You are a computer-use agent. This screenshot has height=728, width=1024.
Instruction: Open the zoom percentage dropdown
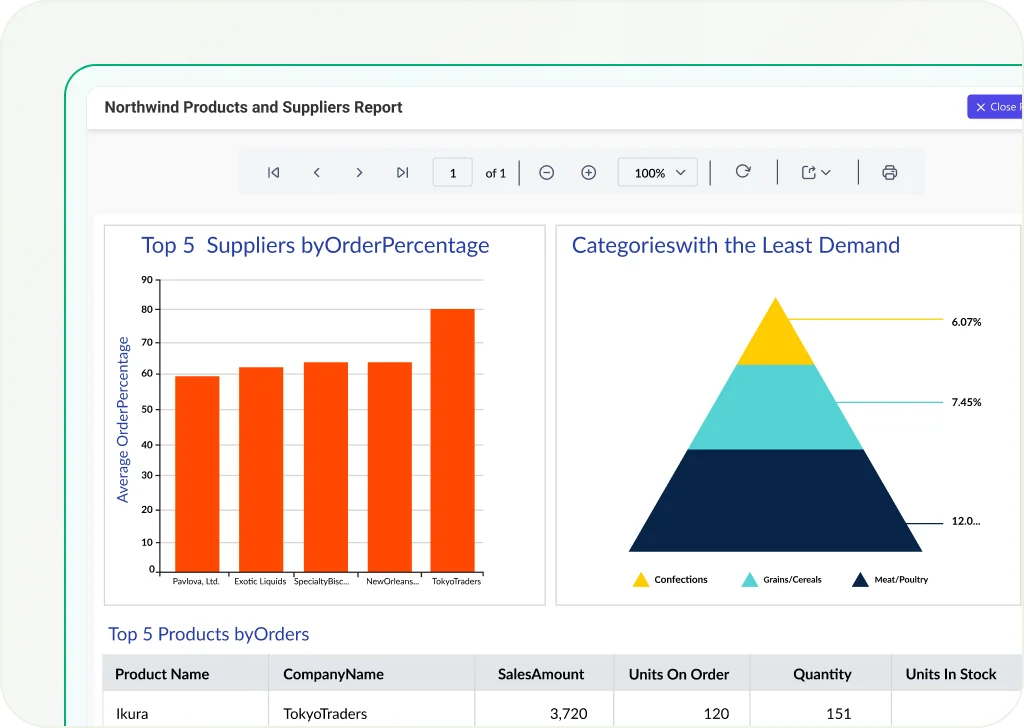pos(657,172)
